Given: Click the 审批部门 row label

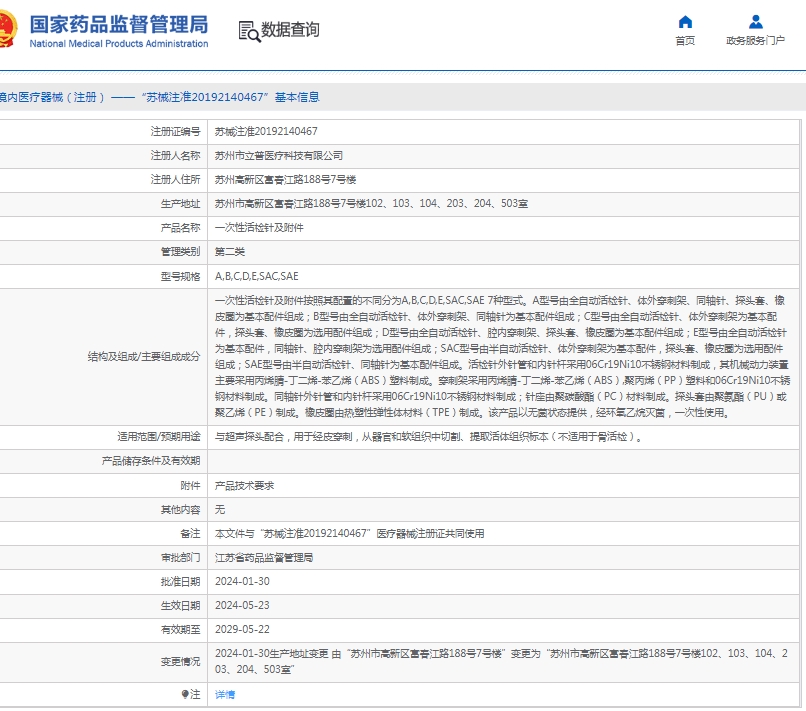Looking at the screenshot, I should point(180,558).
